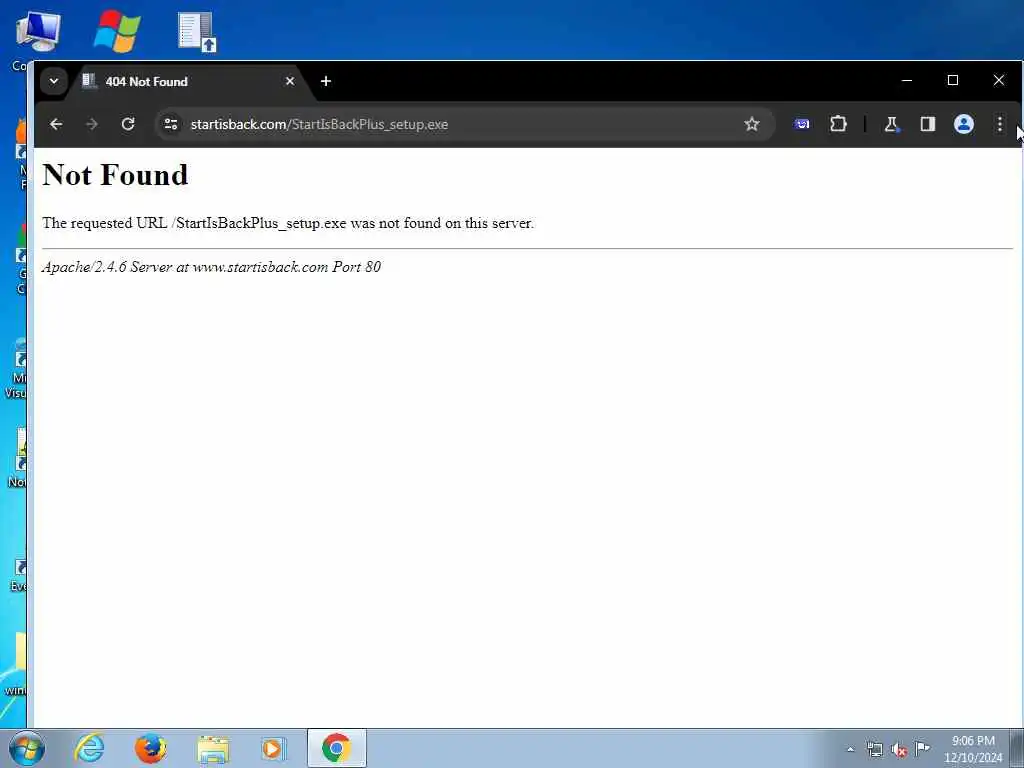Open the blue extension icon in toolbar
Viewport: 1024px width, 768px height.
[x=802, y=124]
